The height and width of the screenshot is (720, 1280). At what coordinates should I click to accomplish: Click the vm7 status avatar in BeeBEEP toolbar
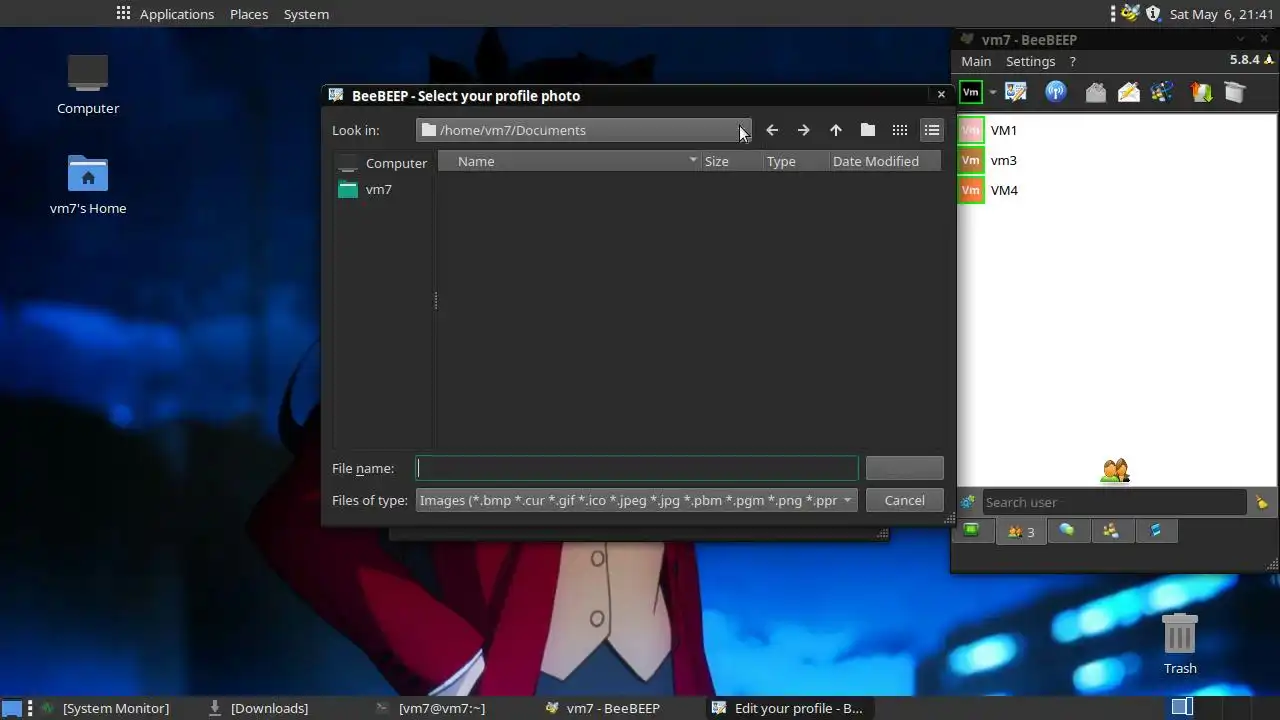[970, 92]
